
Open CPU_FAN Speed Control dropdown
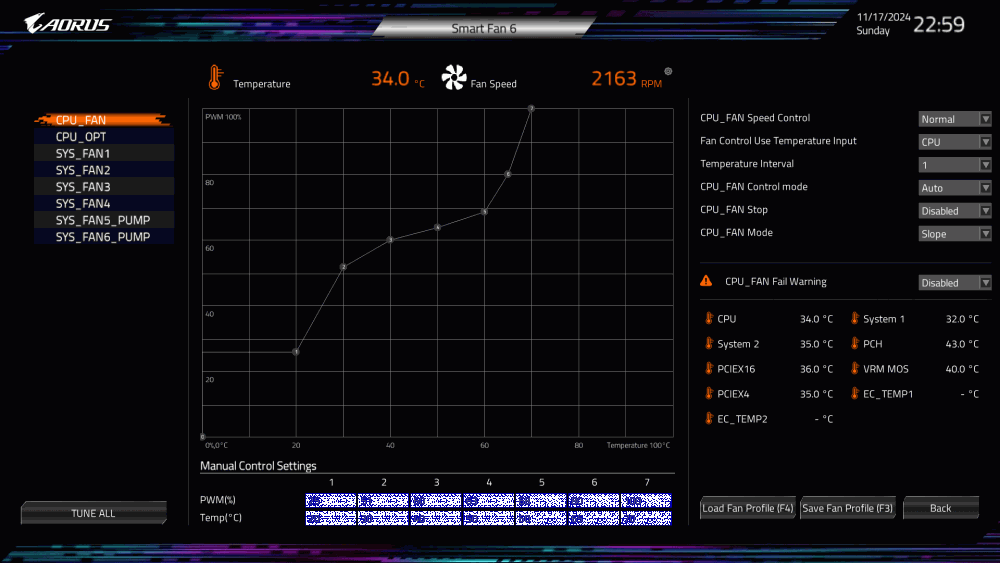pyautogui.click(x=955, y=119)
